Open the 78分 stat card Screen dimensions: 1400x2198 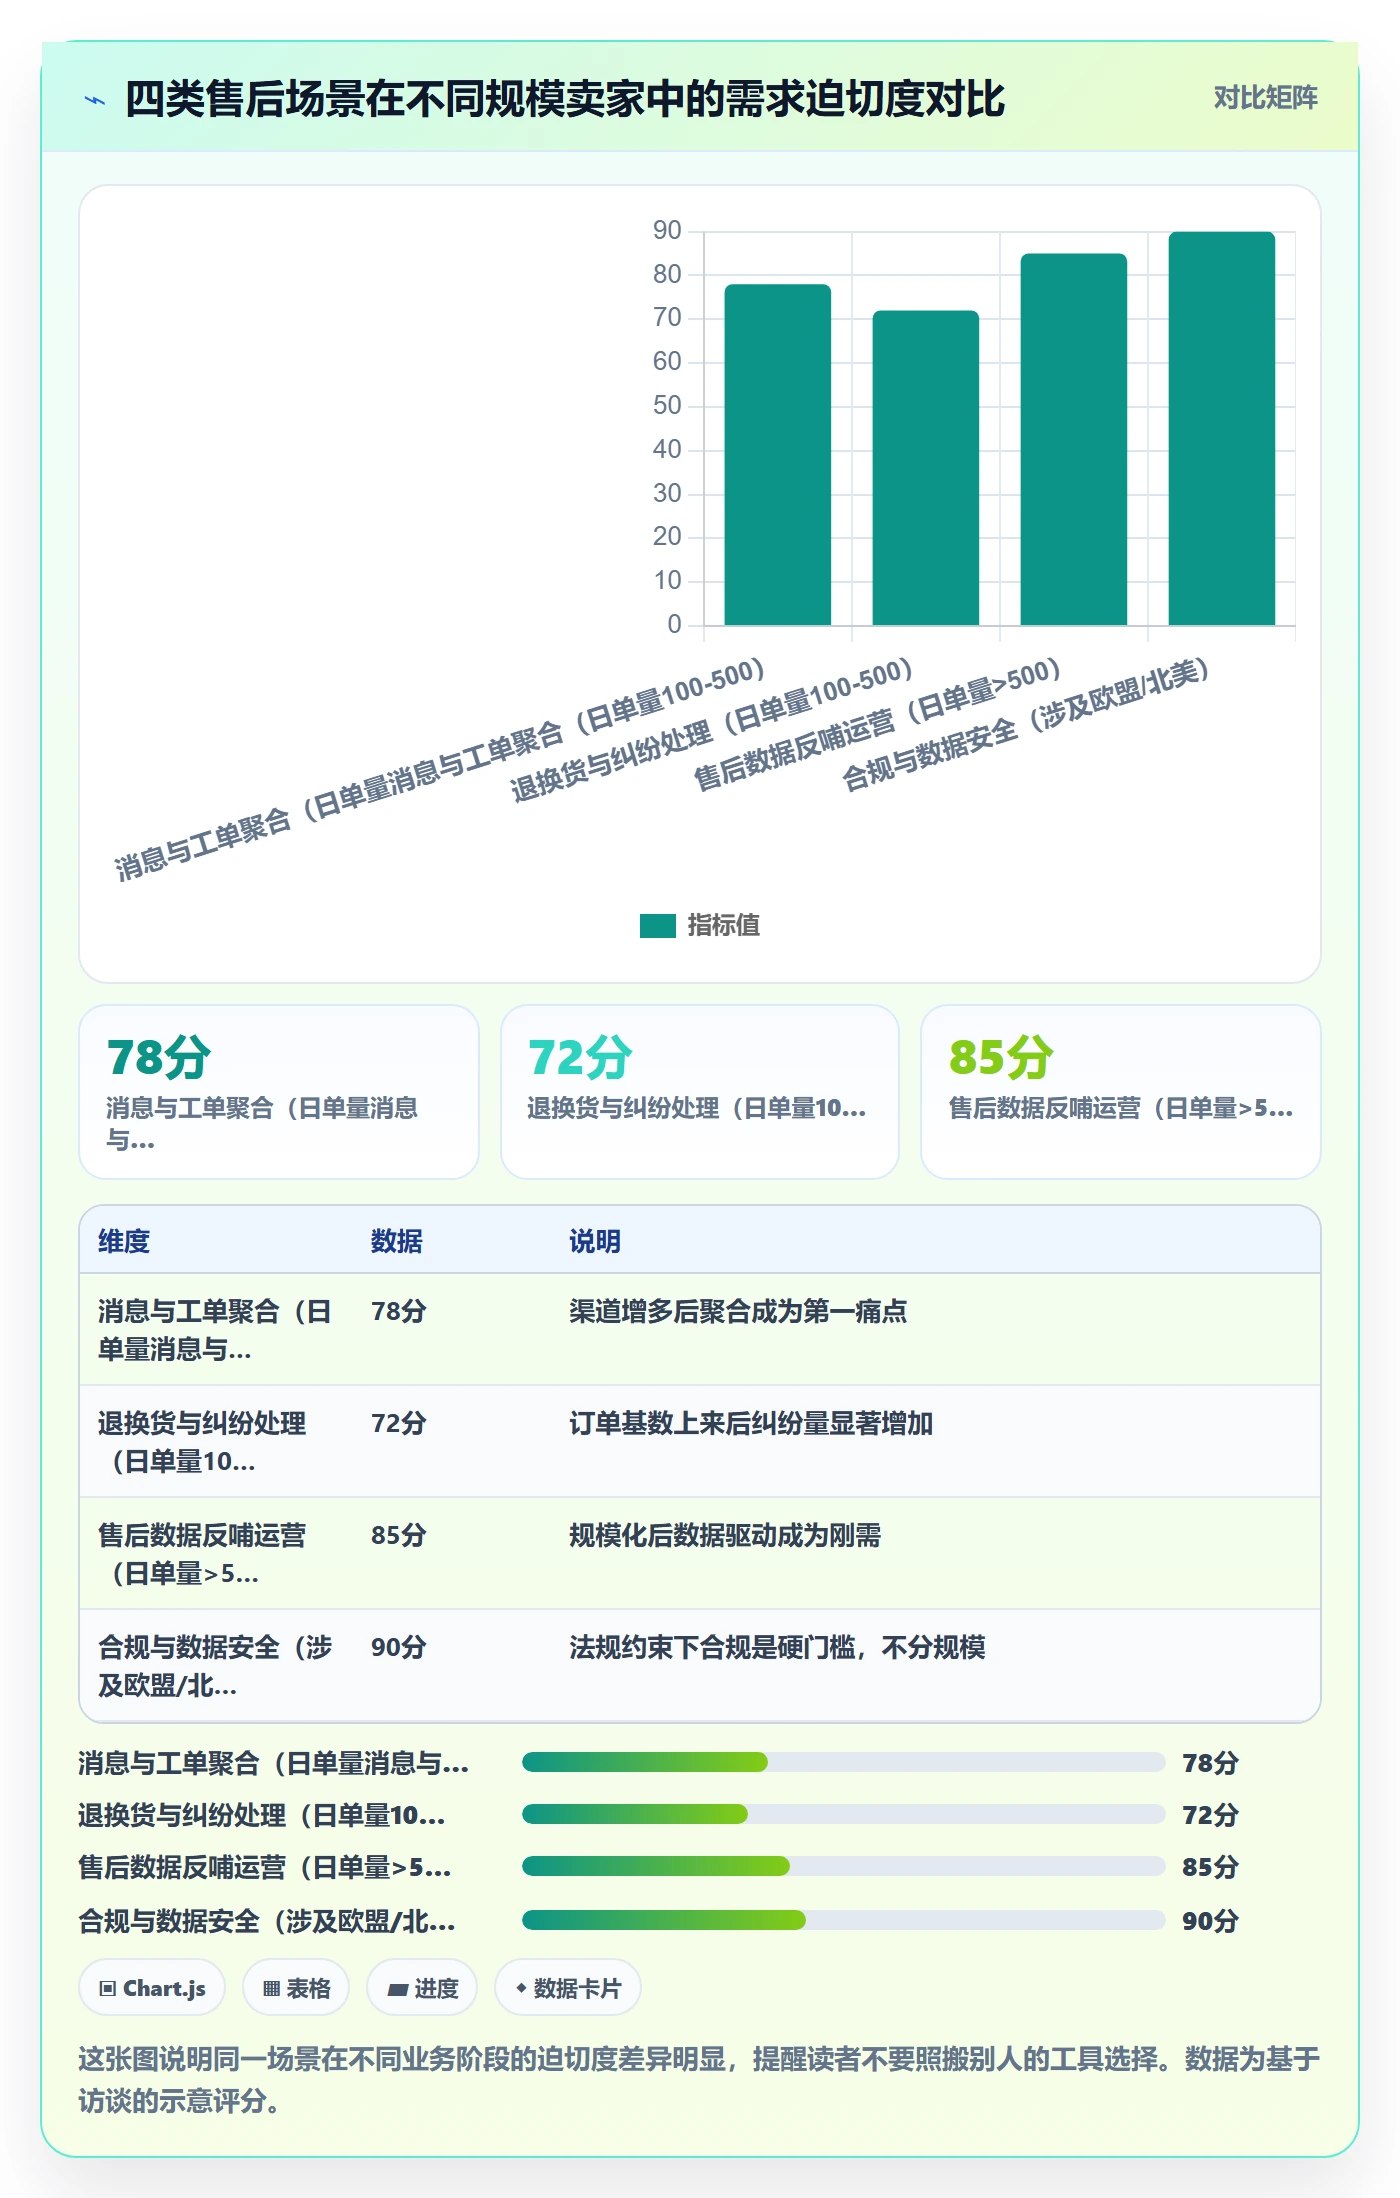(x=279, y=1092)
